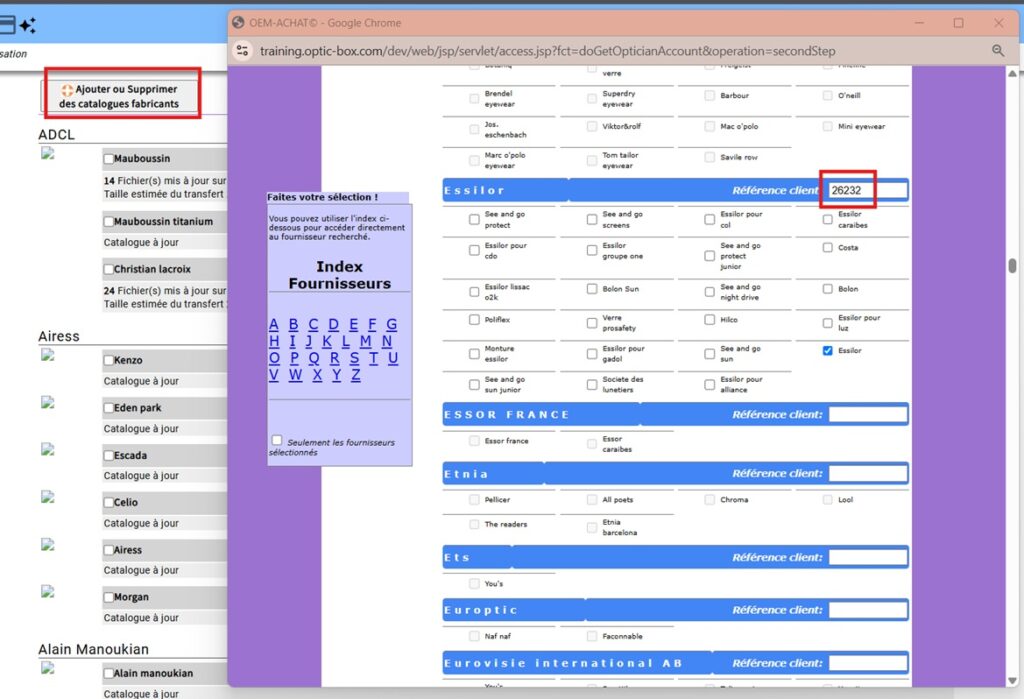Jump to suppliers starting with S
The width and height of the screenshot is (1024, 699).
click(354, 358)
